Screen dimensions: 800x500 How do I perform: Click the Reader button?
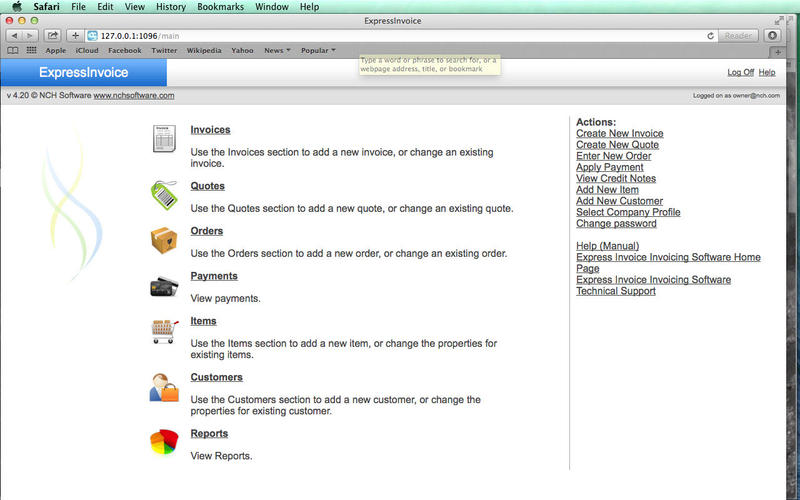(738, 36)
